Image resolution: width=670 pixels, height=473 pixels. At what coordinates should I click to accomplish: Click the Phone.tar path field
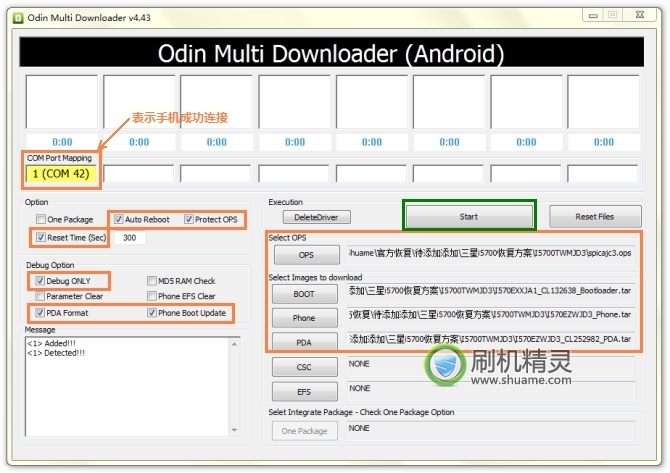(x=491, y=315)
